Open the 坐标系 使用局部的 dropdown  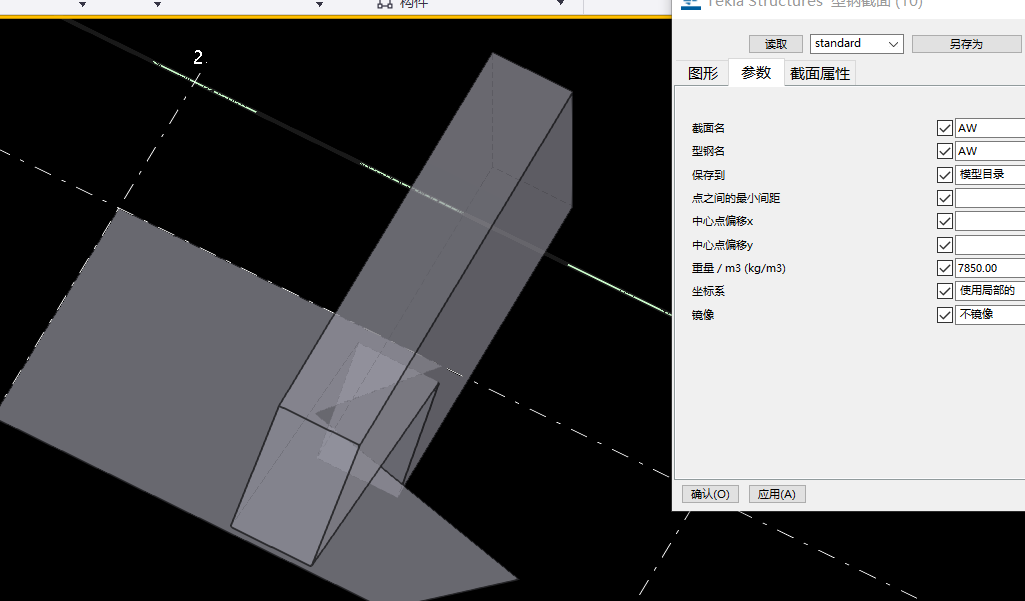click(x=990, y=291)
